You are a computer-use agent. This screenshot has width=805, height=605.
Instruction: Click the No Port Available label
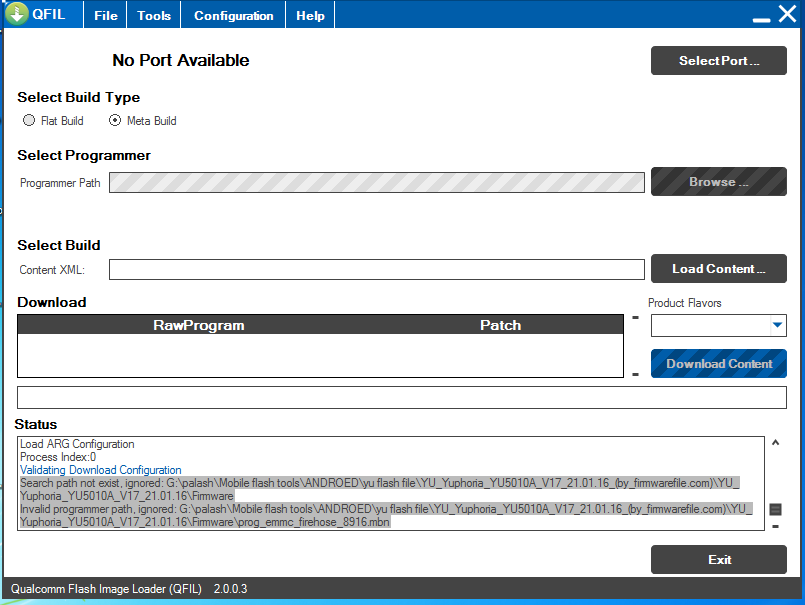tap(181, 60)
